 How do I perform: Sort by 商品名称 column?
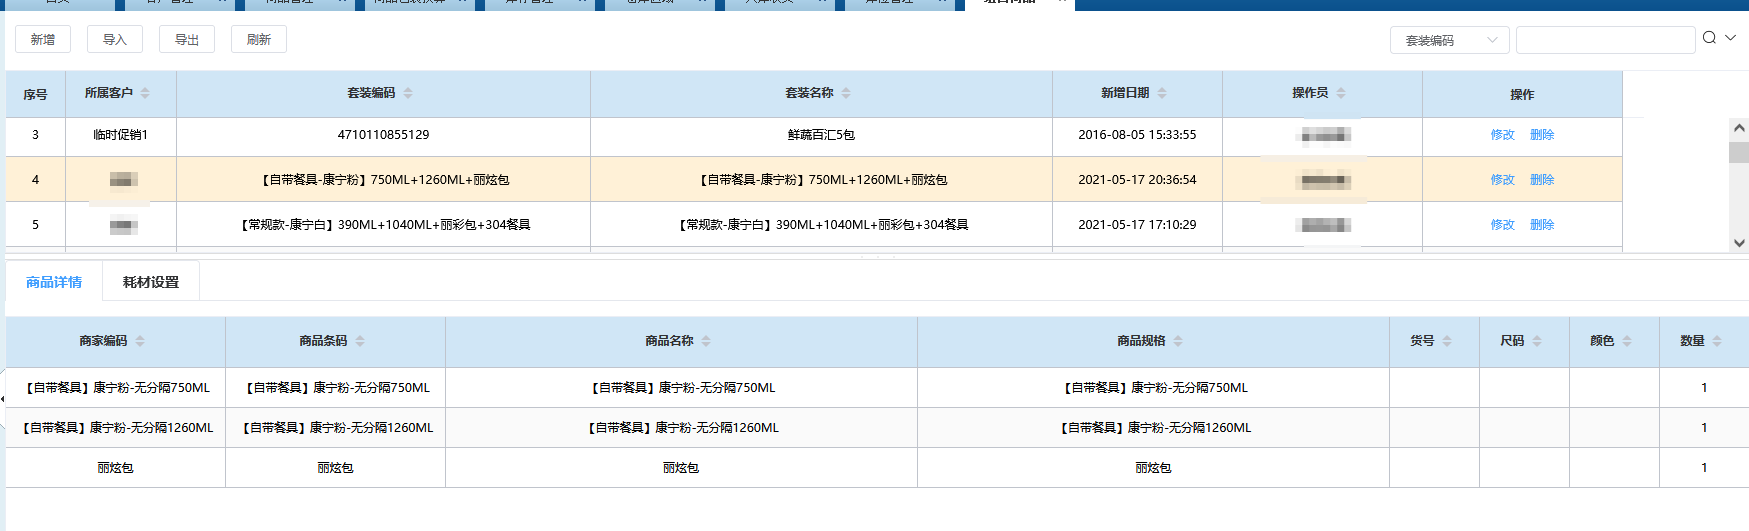706,341
